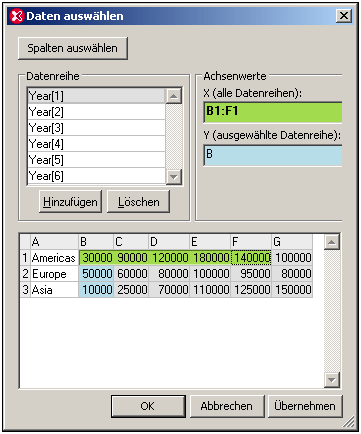
Task: Select row header 1 in the grid
Action: pyautogui.click(x=25, y=258)
